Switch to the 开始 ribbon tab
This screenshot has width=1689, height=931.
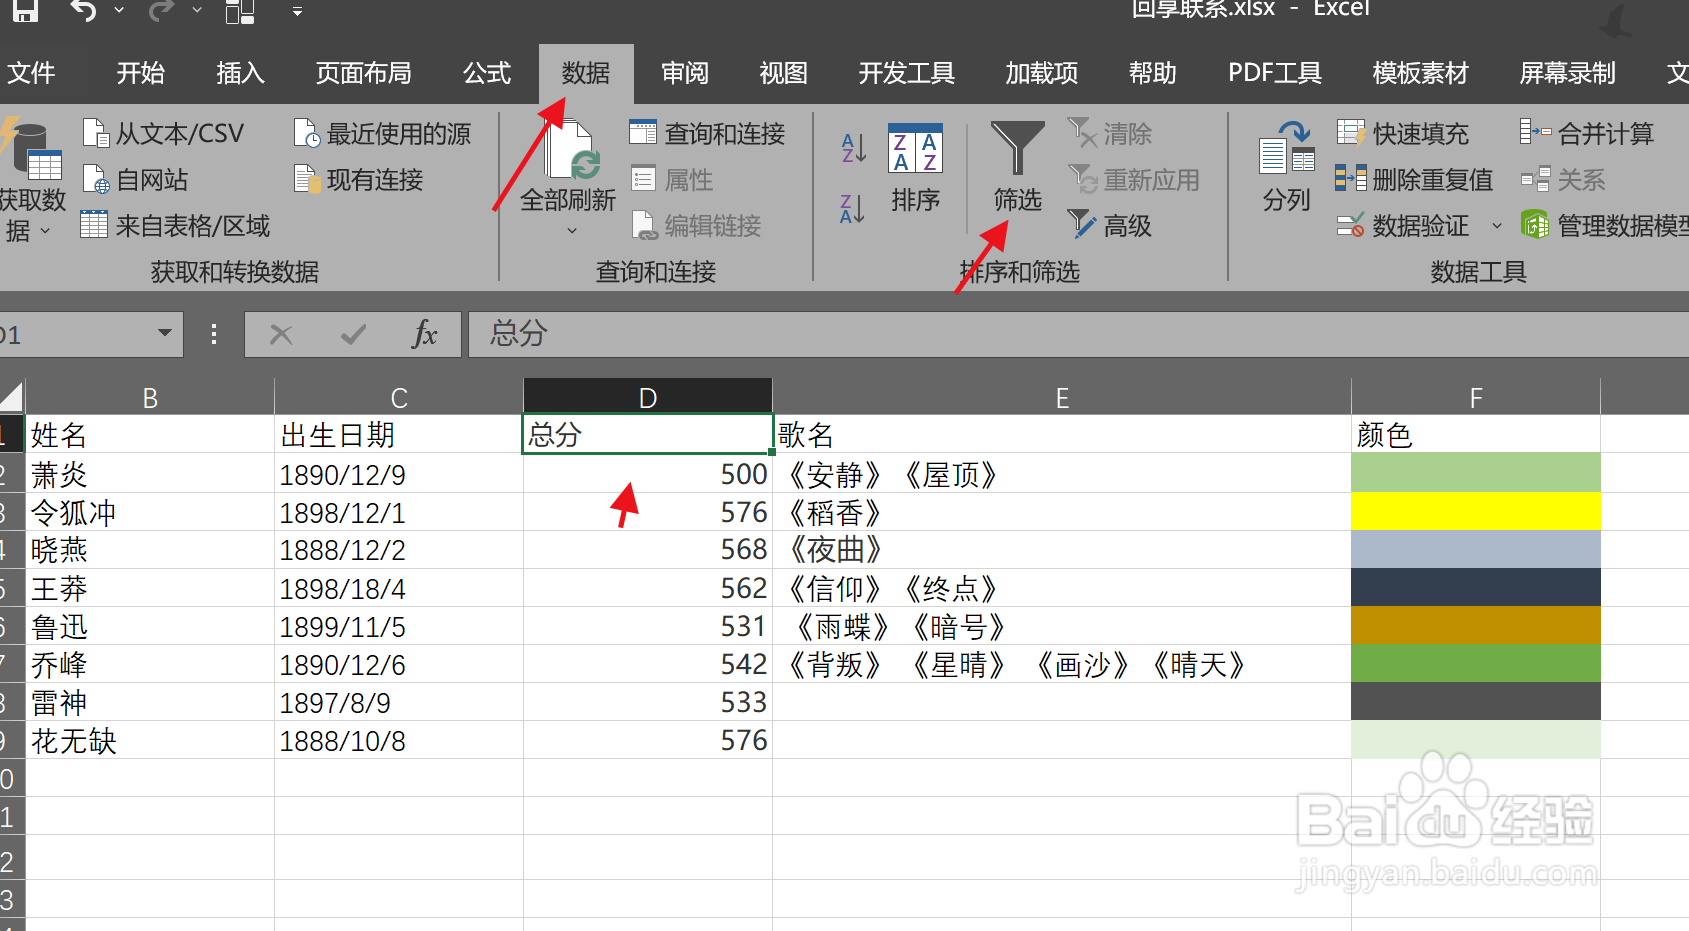point(140,73)
